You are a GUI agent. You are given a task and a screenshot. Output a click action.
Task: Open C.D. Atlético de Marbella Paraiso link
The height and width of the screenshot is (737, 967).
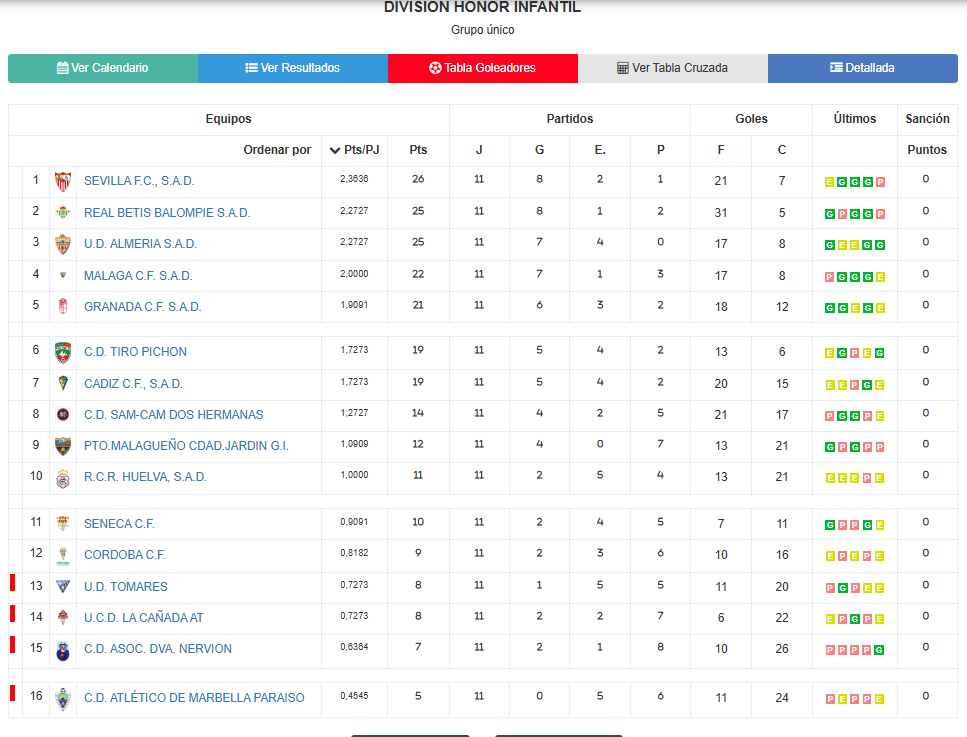point(194,698)
